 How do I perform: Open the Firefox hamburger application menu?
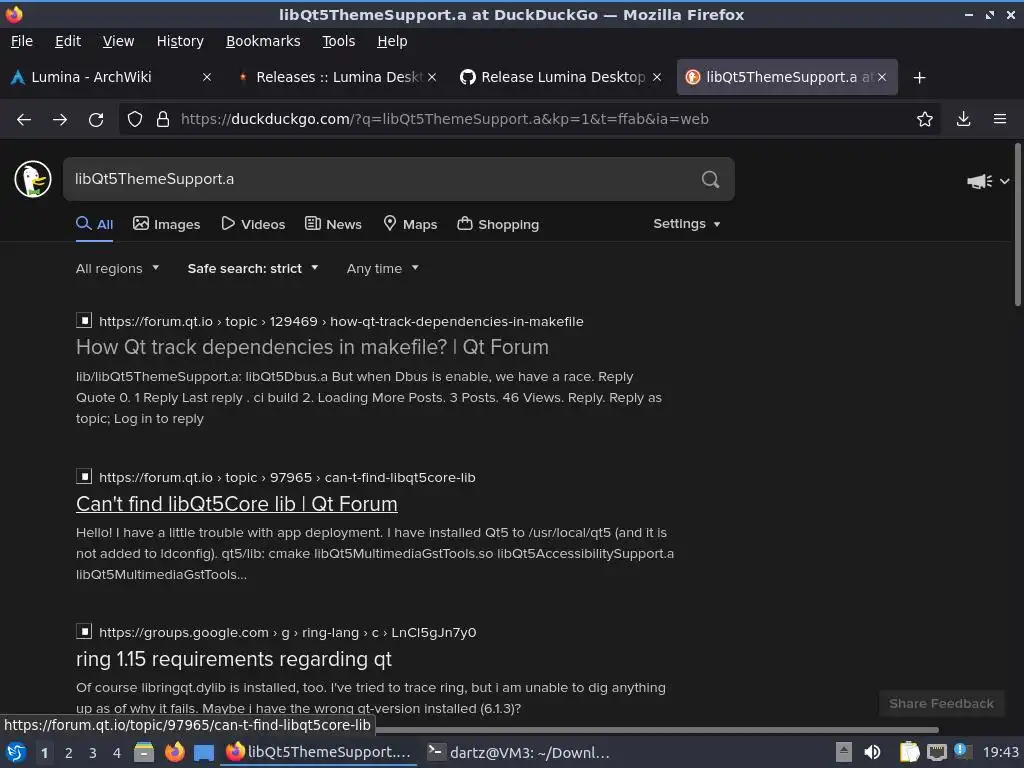point(1000,119)
